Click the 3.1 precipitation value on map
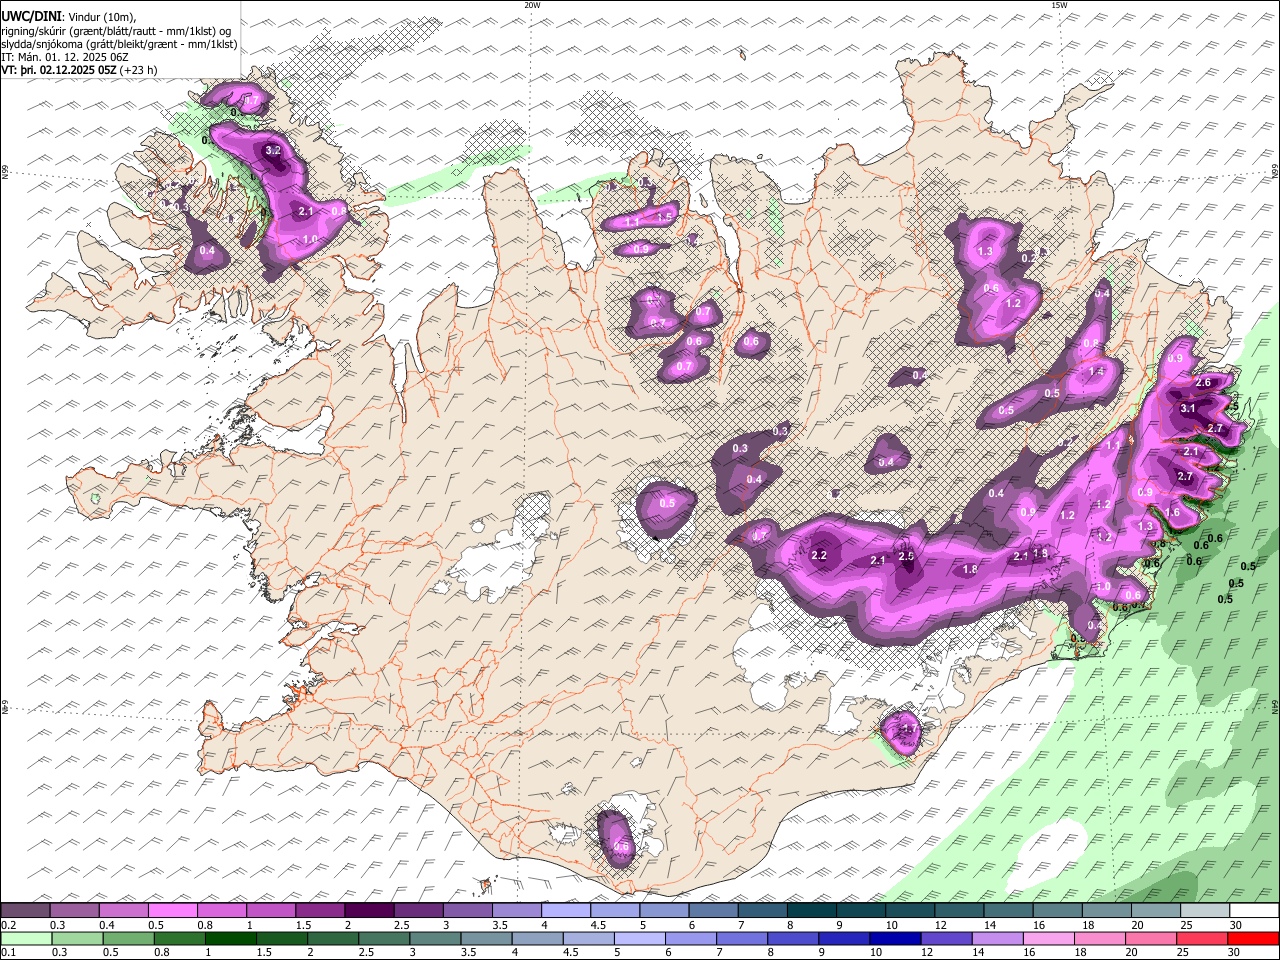 (x=1188, y=408)
